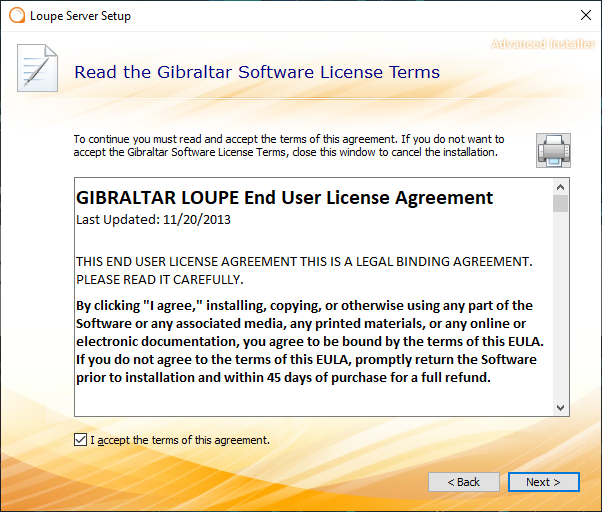Click the 'PLEASE READ IT CAREFULLY.' line
Screen dimensions: 602x512
pyautogui.click(x=160, y=280)
